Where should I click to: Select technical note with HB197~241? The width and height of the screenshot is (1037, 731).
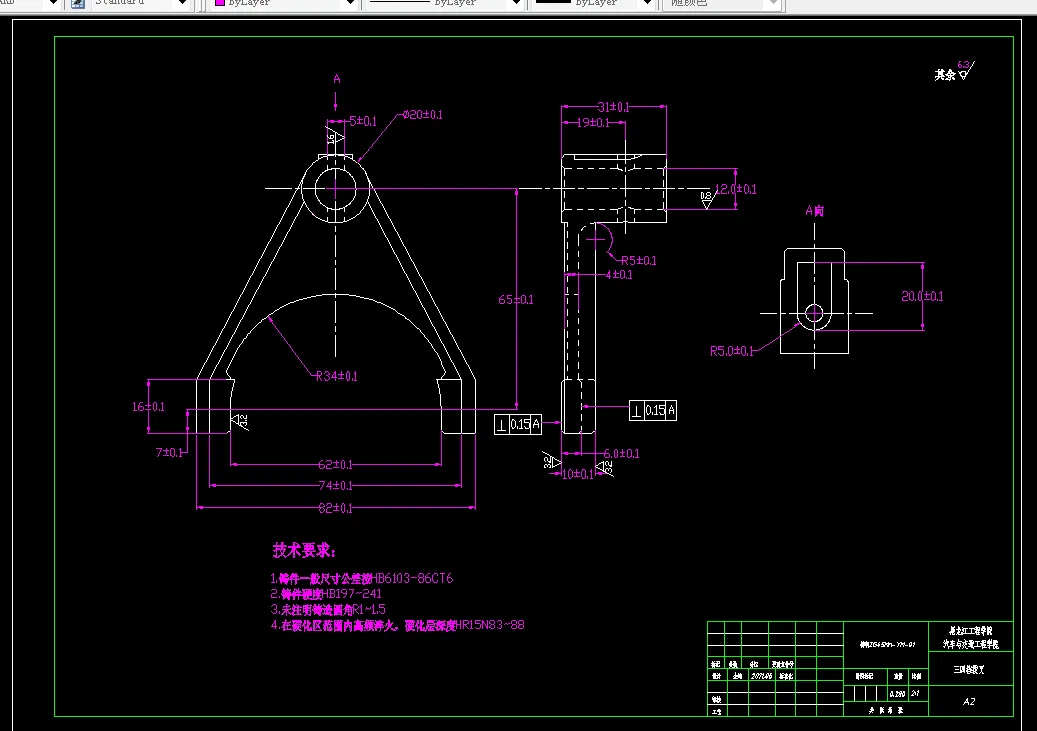click(x=326, y=594)
